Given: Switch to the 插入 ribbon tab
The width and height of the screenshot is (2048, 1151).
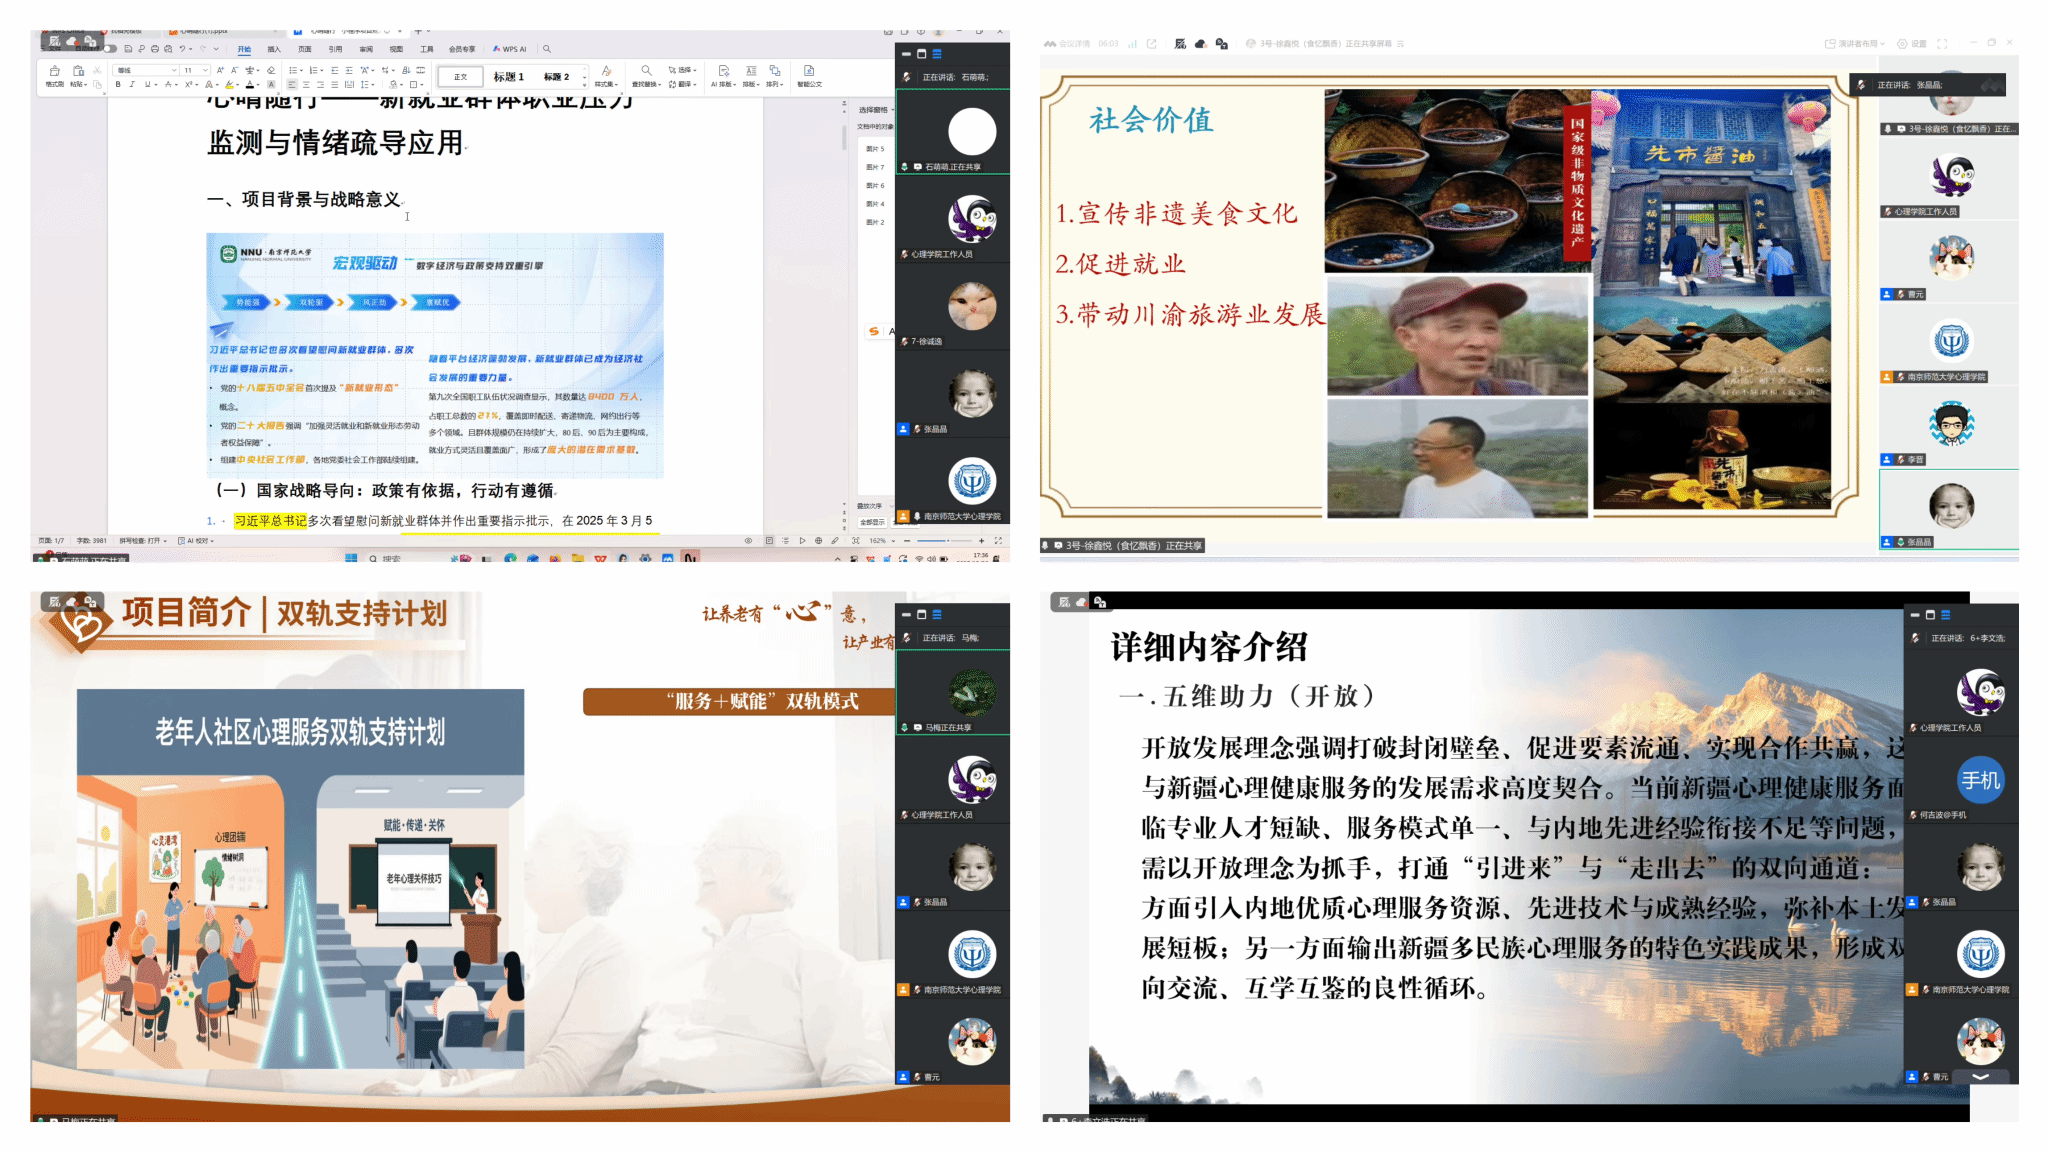Looking at the screenshot, I should click(274, 49).
